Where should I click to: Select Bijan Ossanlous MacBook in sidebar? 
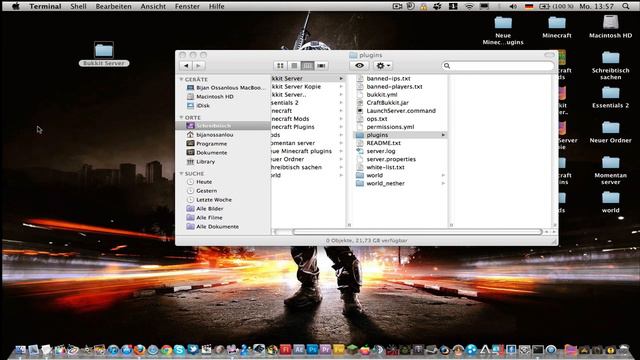[226, 88]
